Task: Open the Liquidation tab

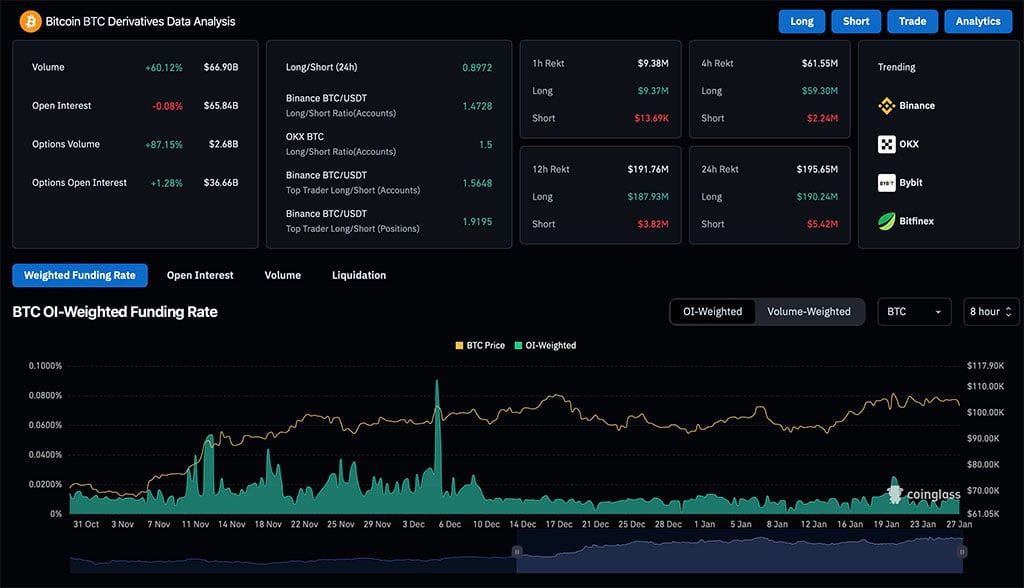Action: point(358,275)
